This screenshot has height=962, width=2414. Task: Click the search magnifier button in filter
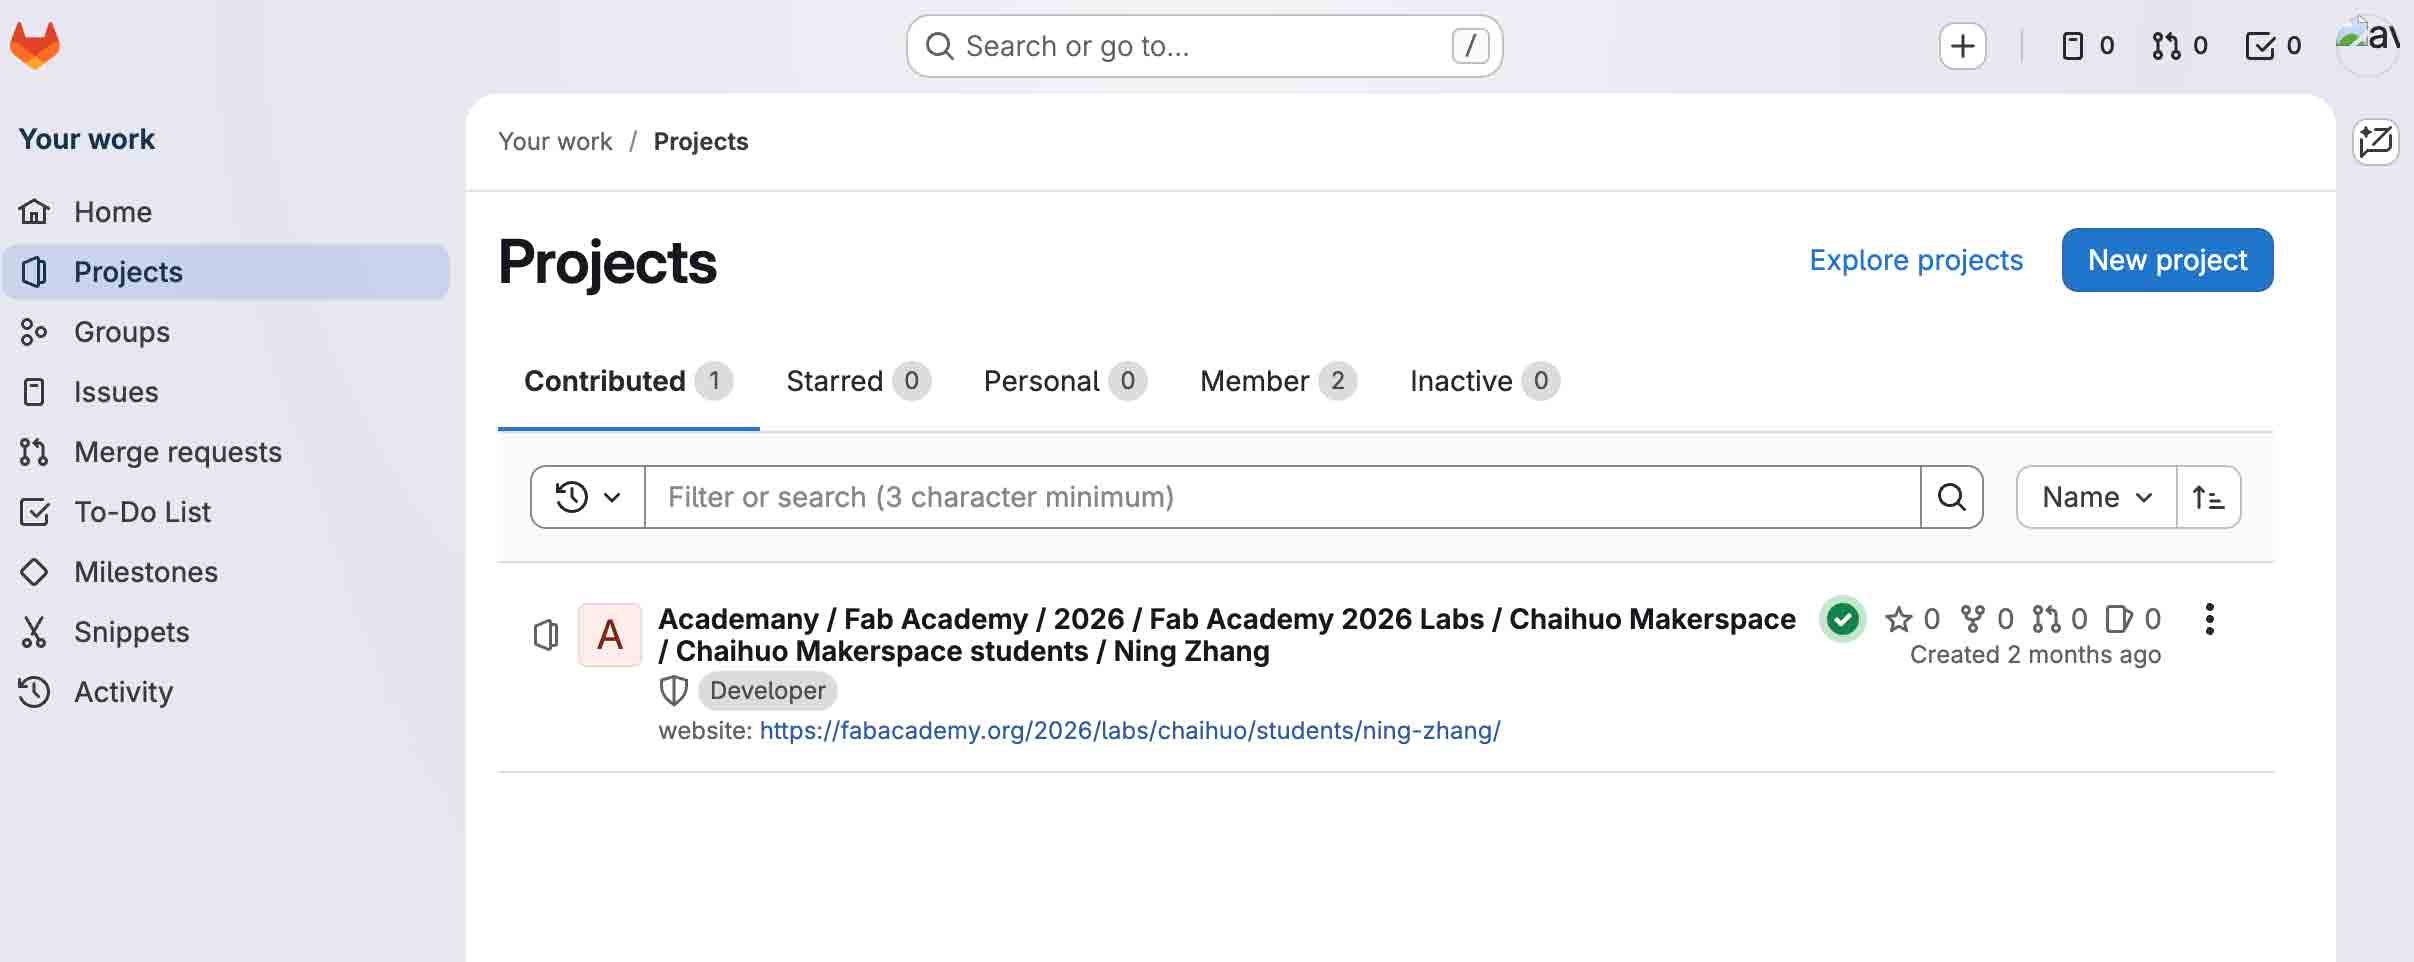(1951, 497)
